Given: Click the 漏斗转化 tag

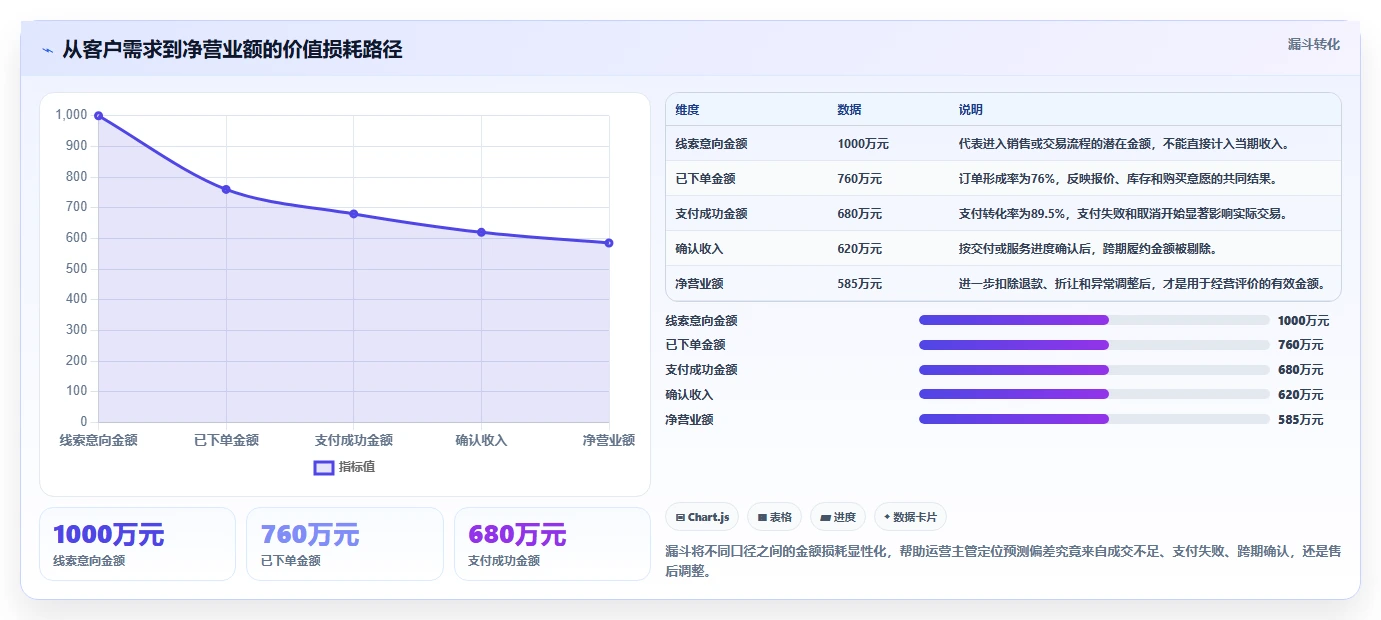Looking at the screenshot, I should (1313, 44).
